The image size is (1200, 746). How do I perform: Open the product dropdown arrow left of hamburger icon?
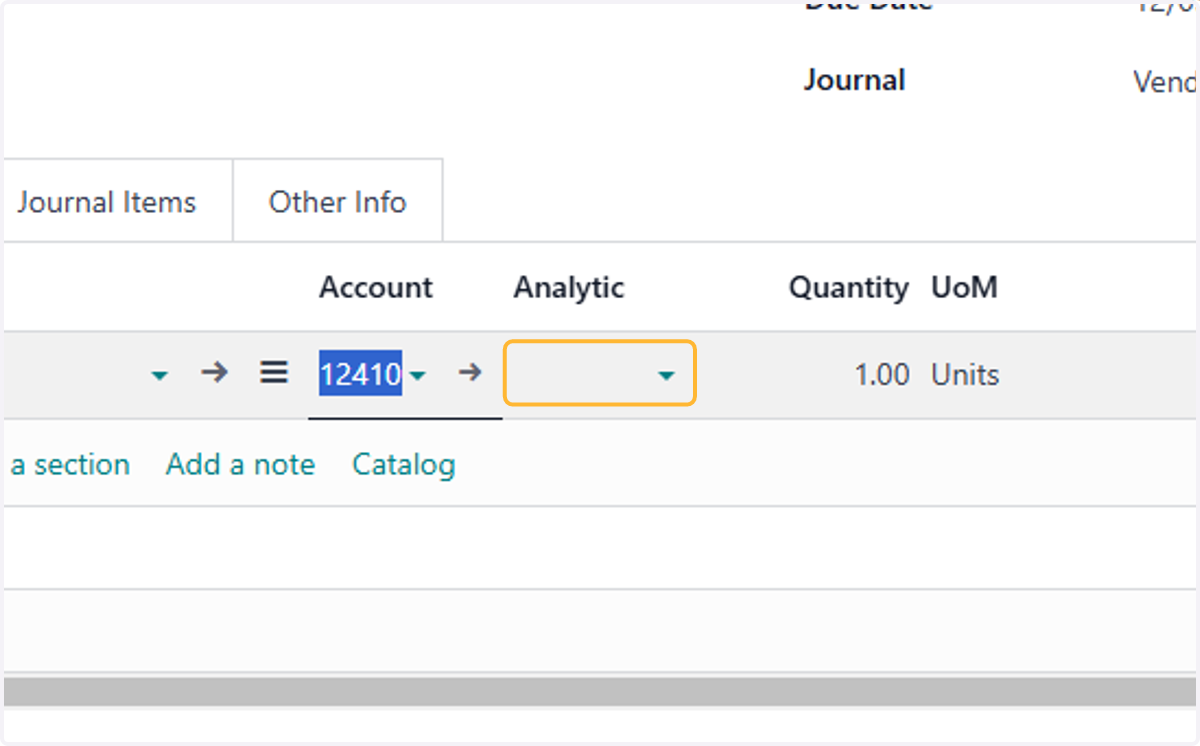(159, 375)
